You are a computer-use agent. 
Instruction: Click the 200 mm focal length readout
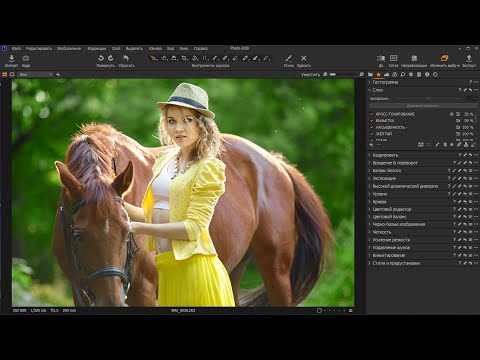coord(69,310)
